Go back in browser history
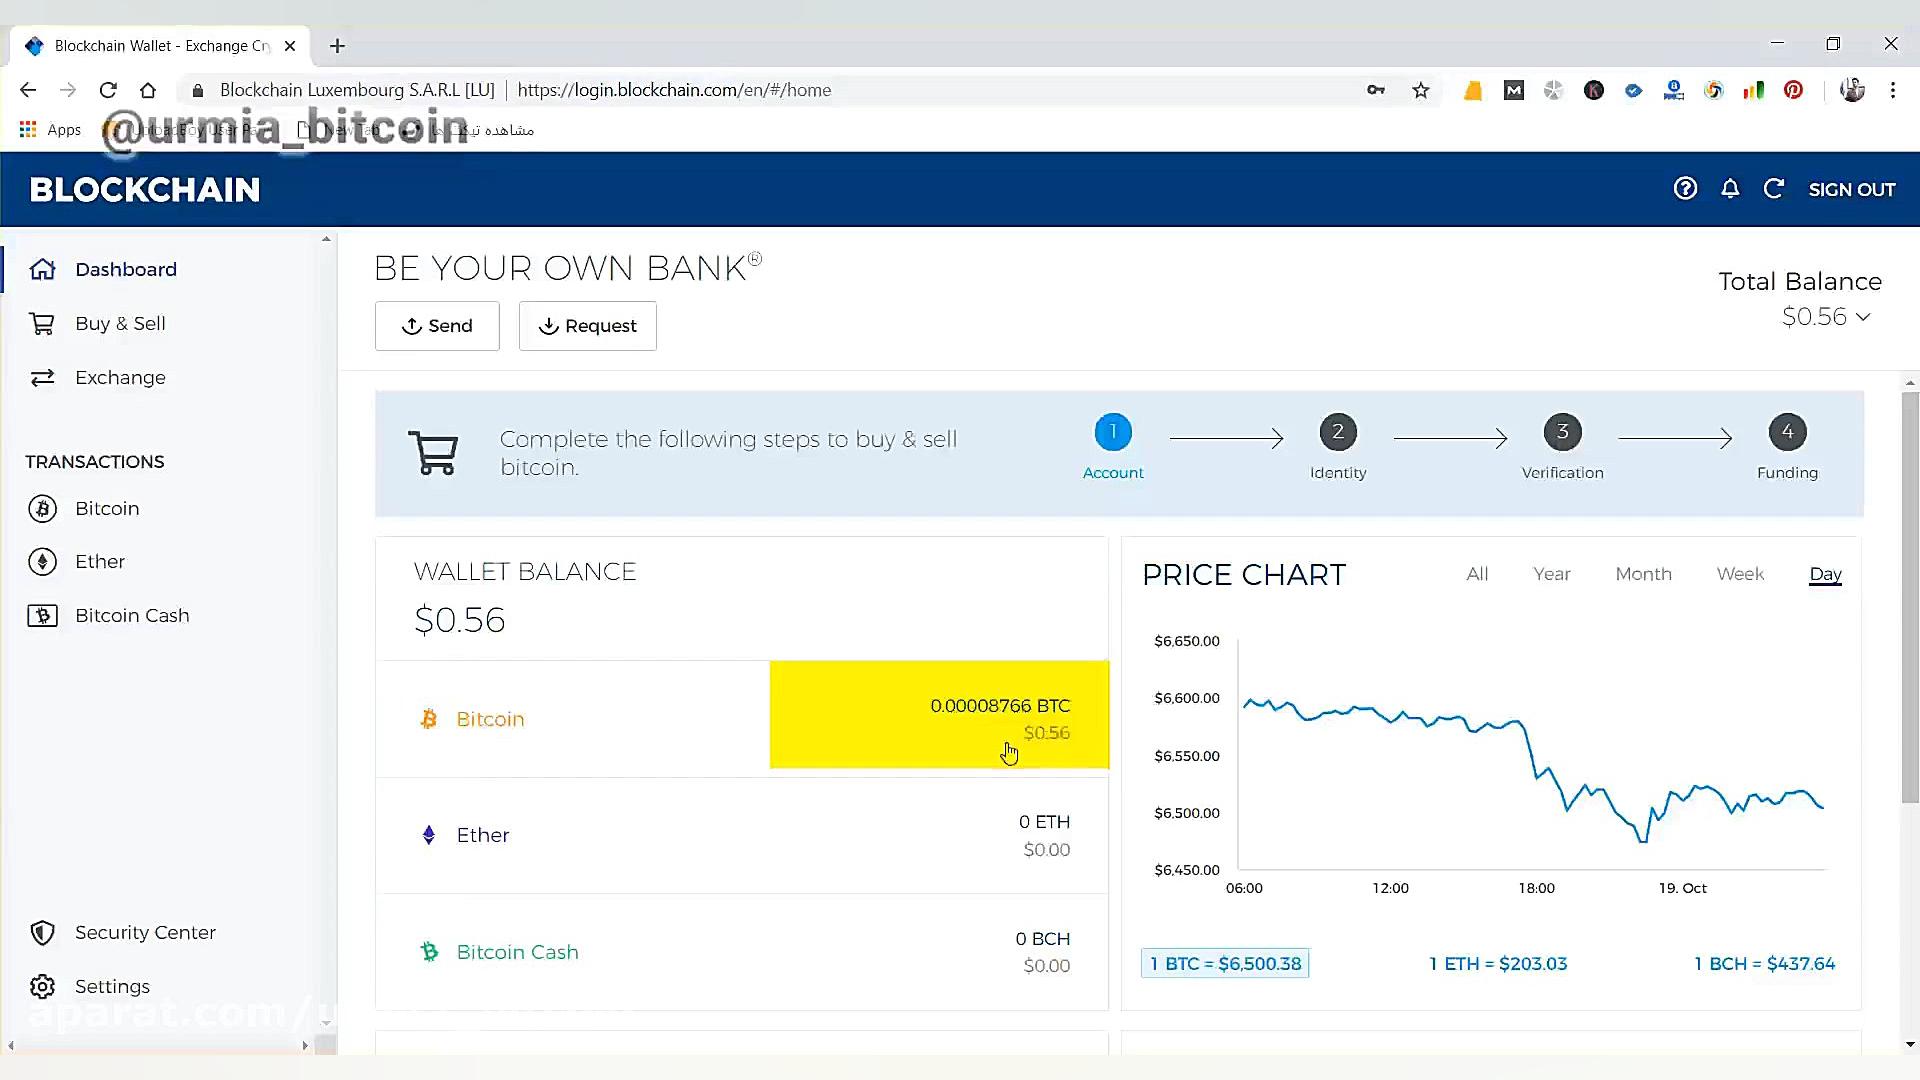1920x1080 pixels. pos(28,90)
